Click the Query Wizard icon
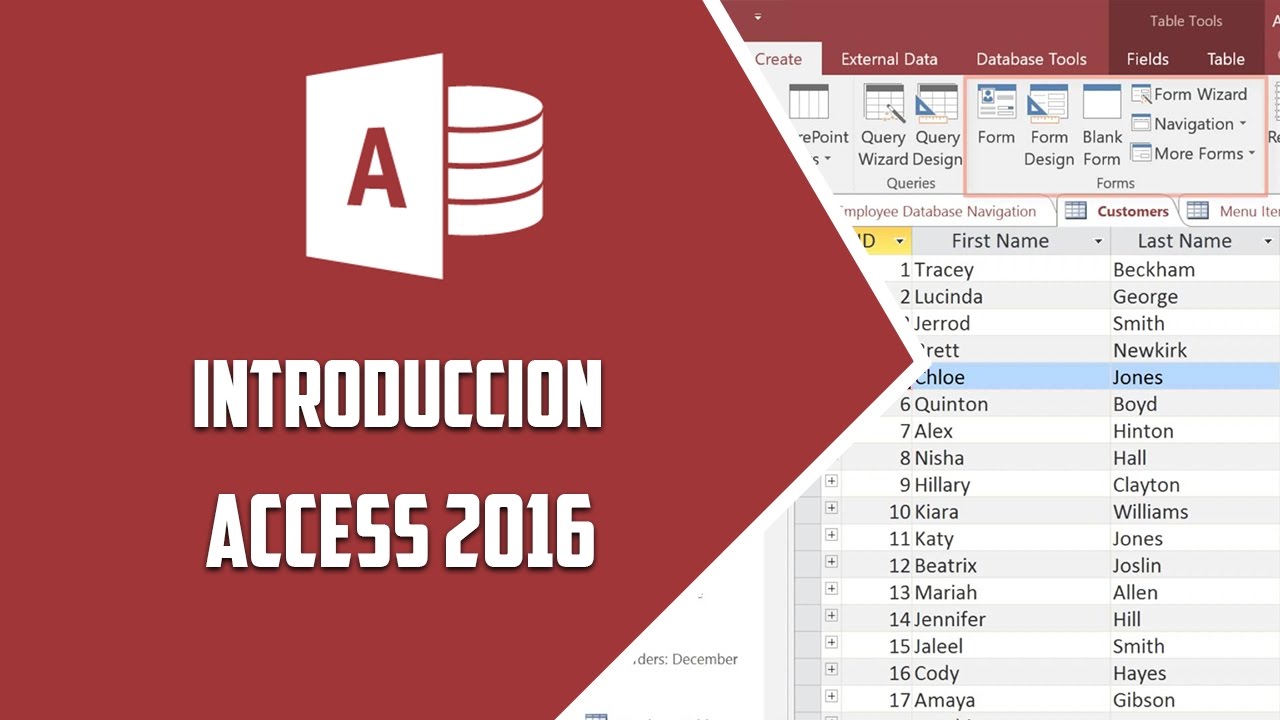The height and width of the screenshot is (720, 1280). click(x=883, y=125)
